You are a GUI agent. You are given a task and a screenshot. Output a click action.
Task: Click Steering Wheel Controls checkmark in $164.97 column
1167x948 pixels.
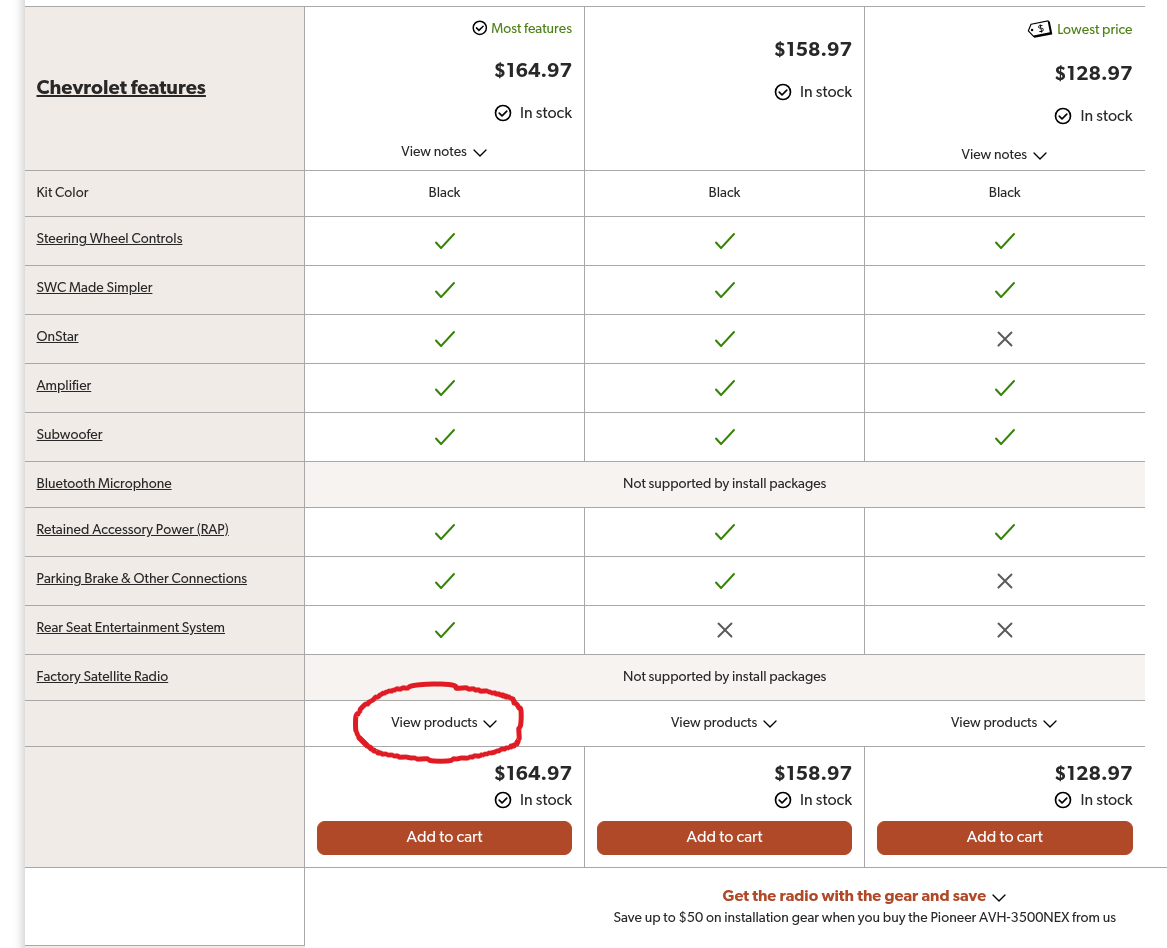(x=444, y=241)
